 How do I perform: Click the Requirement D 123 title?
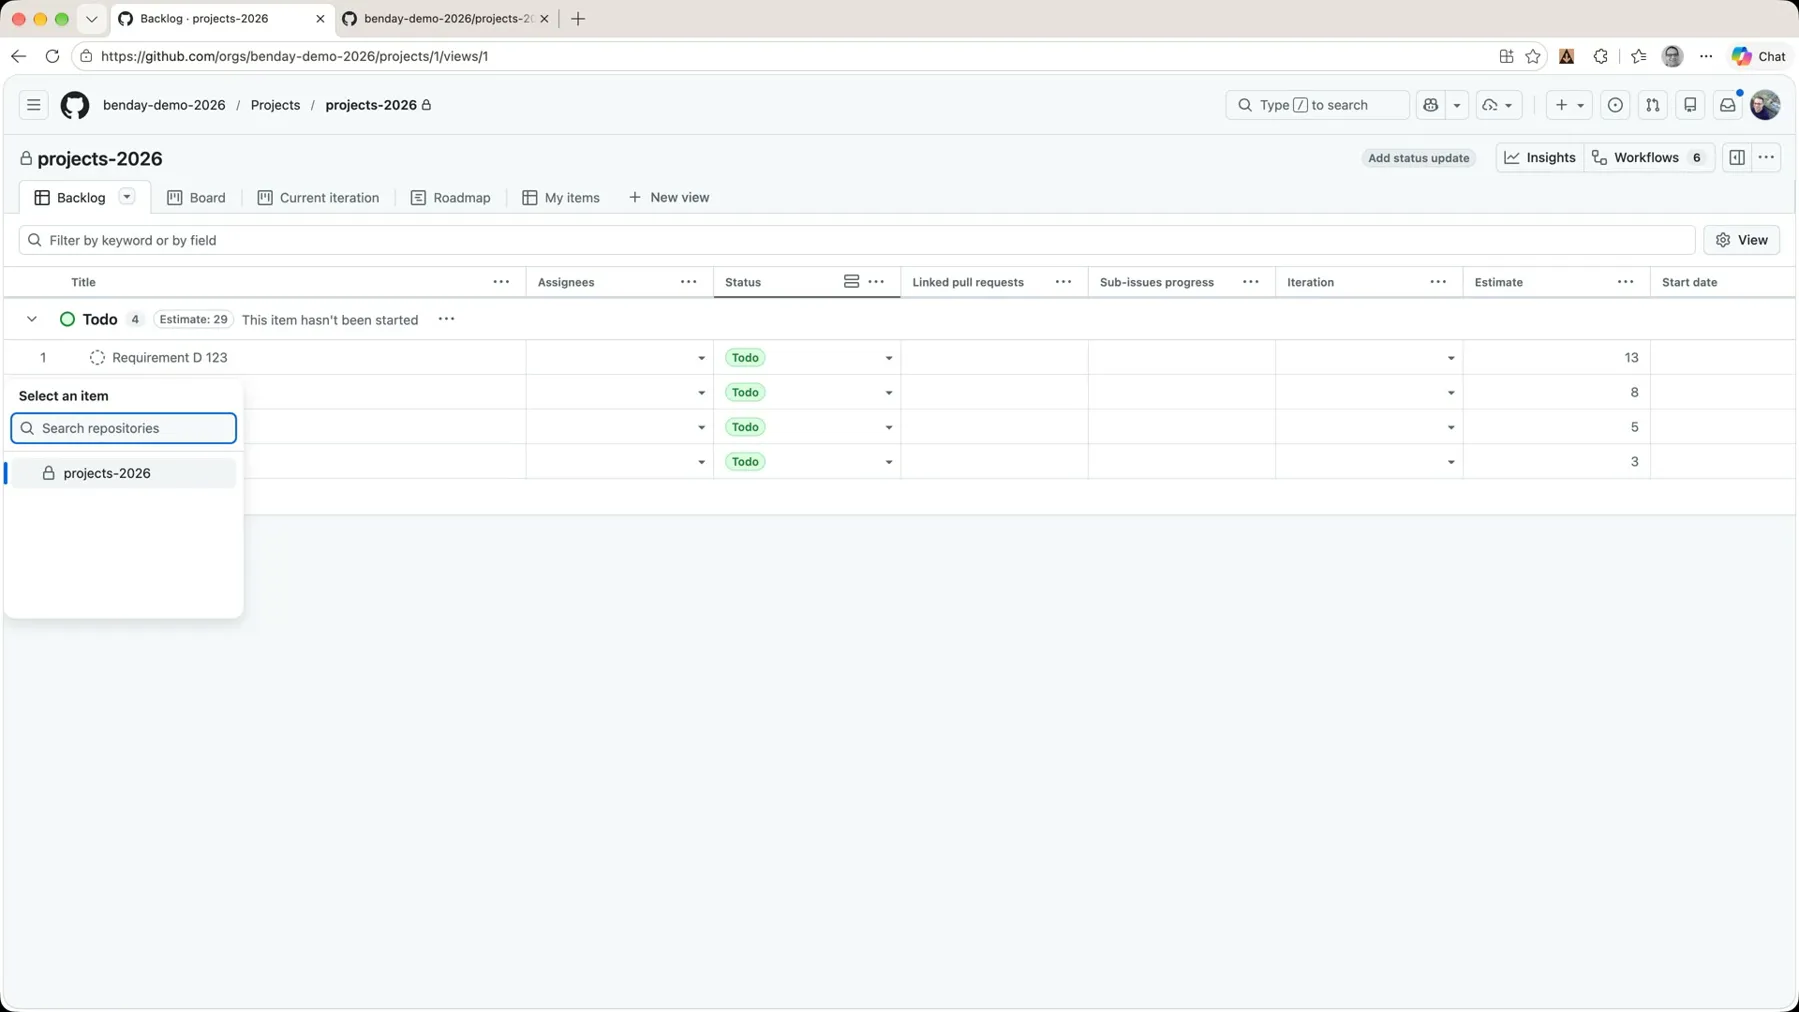[170, 358]
